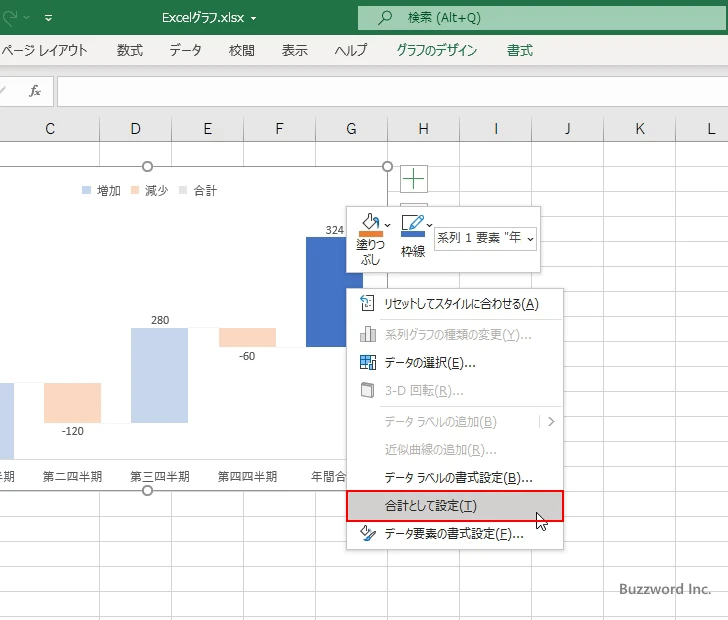Image resolution: width=728 pixels, height=620 pixels.
Task: Open 'データ要素の書式設定(F)...'
Action: (455, 534)
